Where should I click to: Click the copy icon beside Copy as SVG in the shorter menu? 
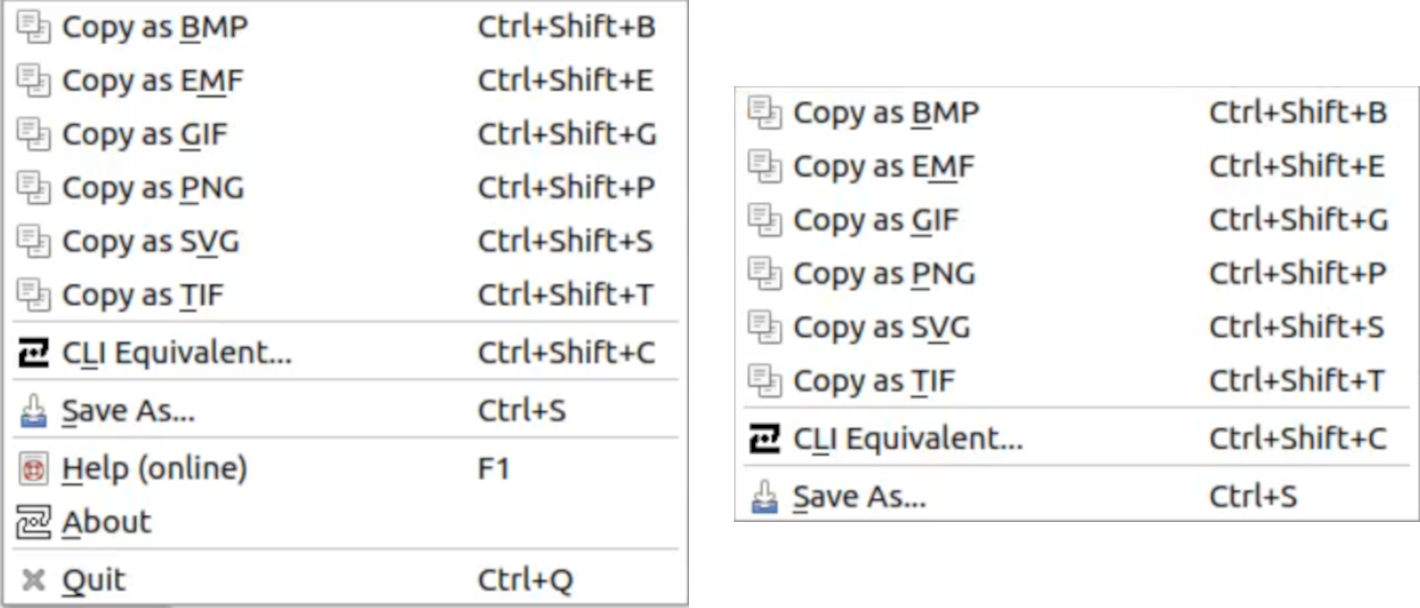tap(764, 327)
